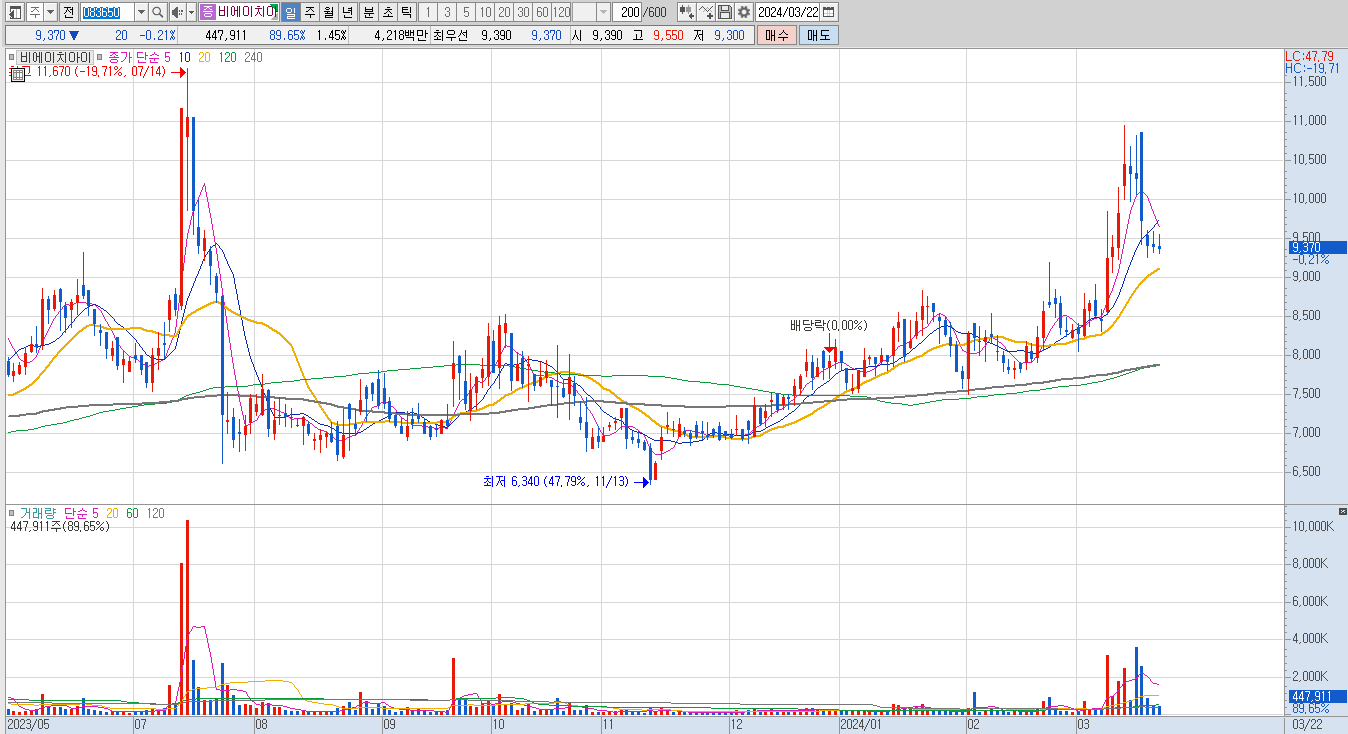Toggle the square before 거래량 legend

point(12,513)
